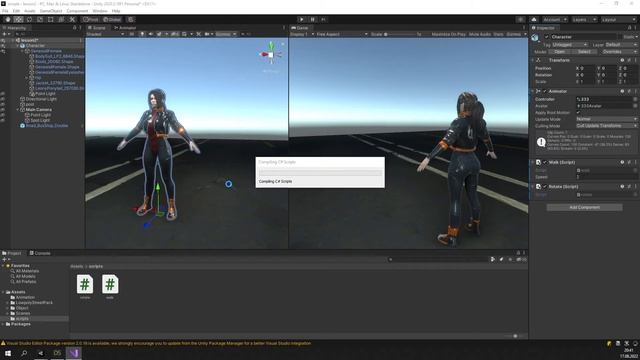The image size is (640, 360).
Task: Switch to the Scene tab
Action: [x=97, y=28]
